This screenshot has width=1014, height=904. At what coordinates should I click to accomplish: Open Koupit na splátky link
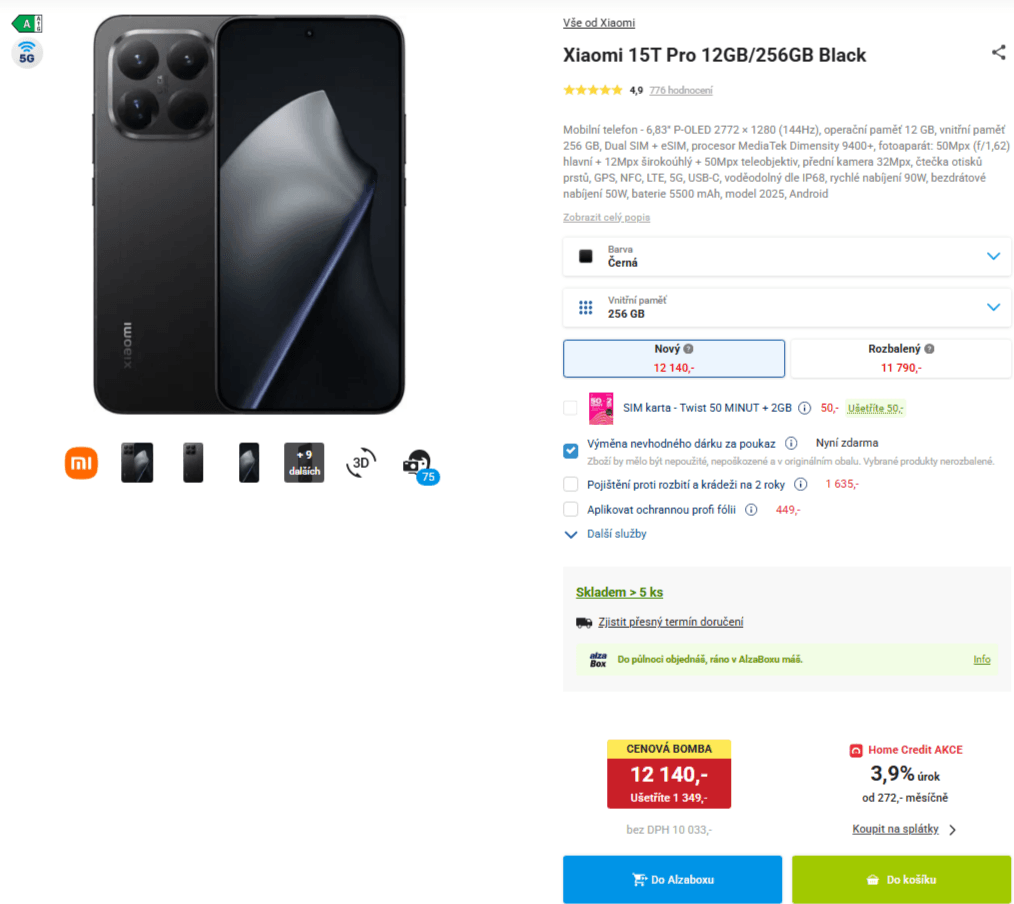pyautogui.click(x=897, y=828)
